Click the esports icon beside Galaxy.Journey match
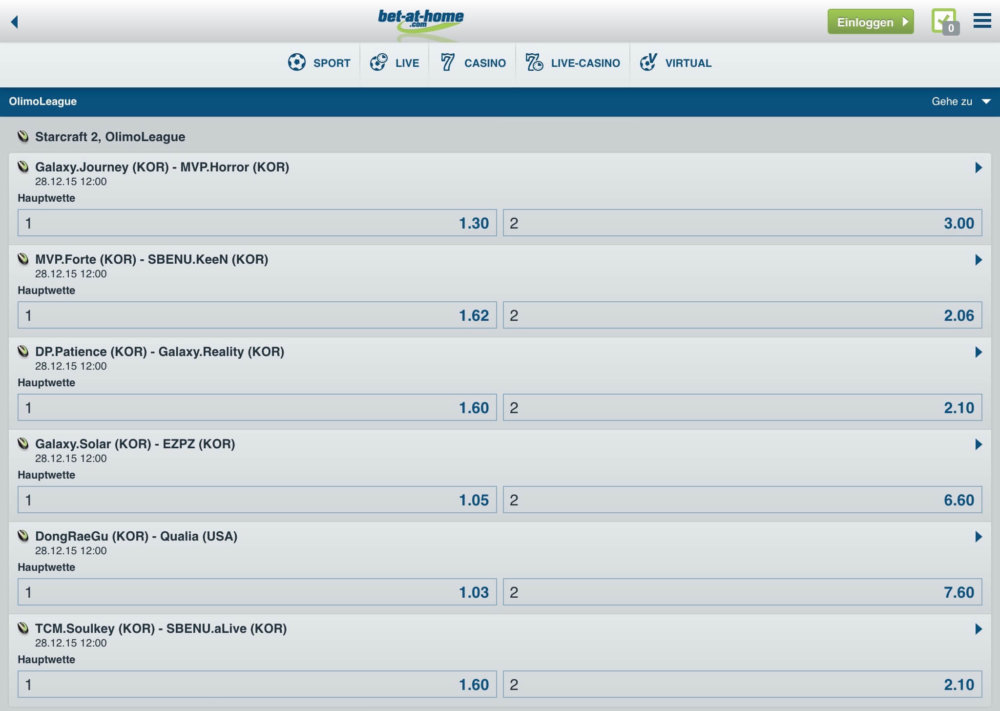The height and width of the screenshot is (711, 1000). pos(23,167)
